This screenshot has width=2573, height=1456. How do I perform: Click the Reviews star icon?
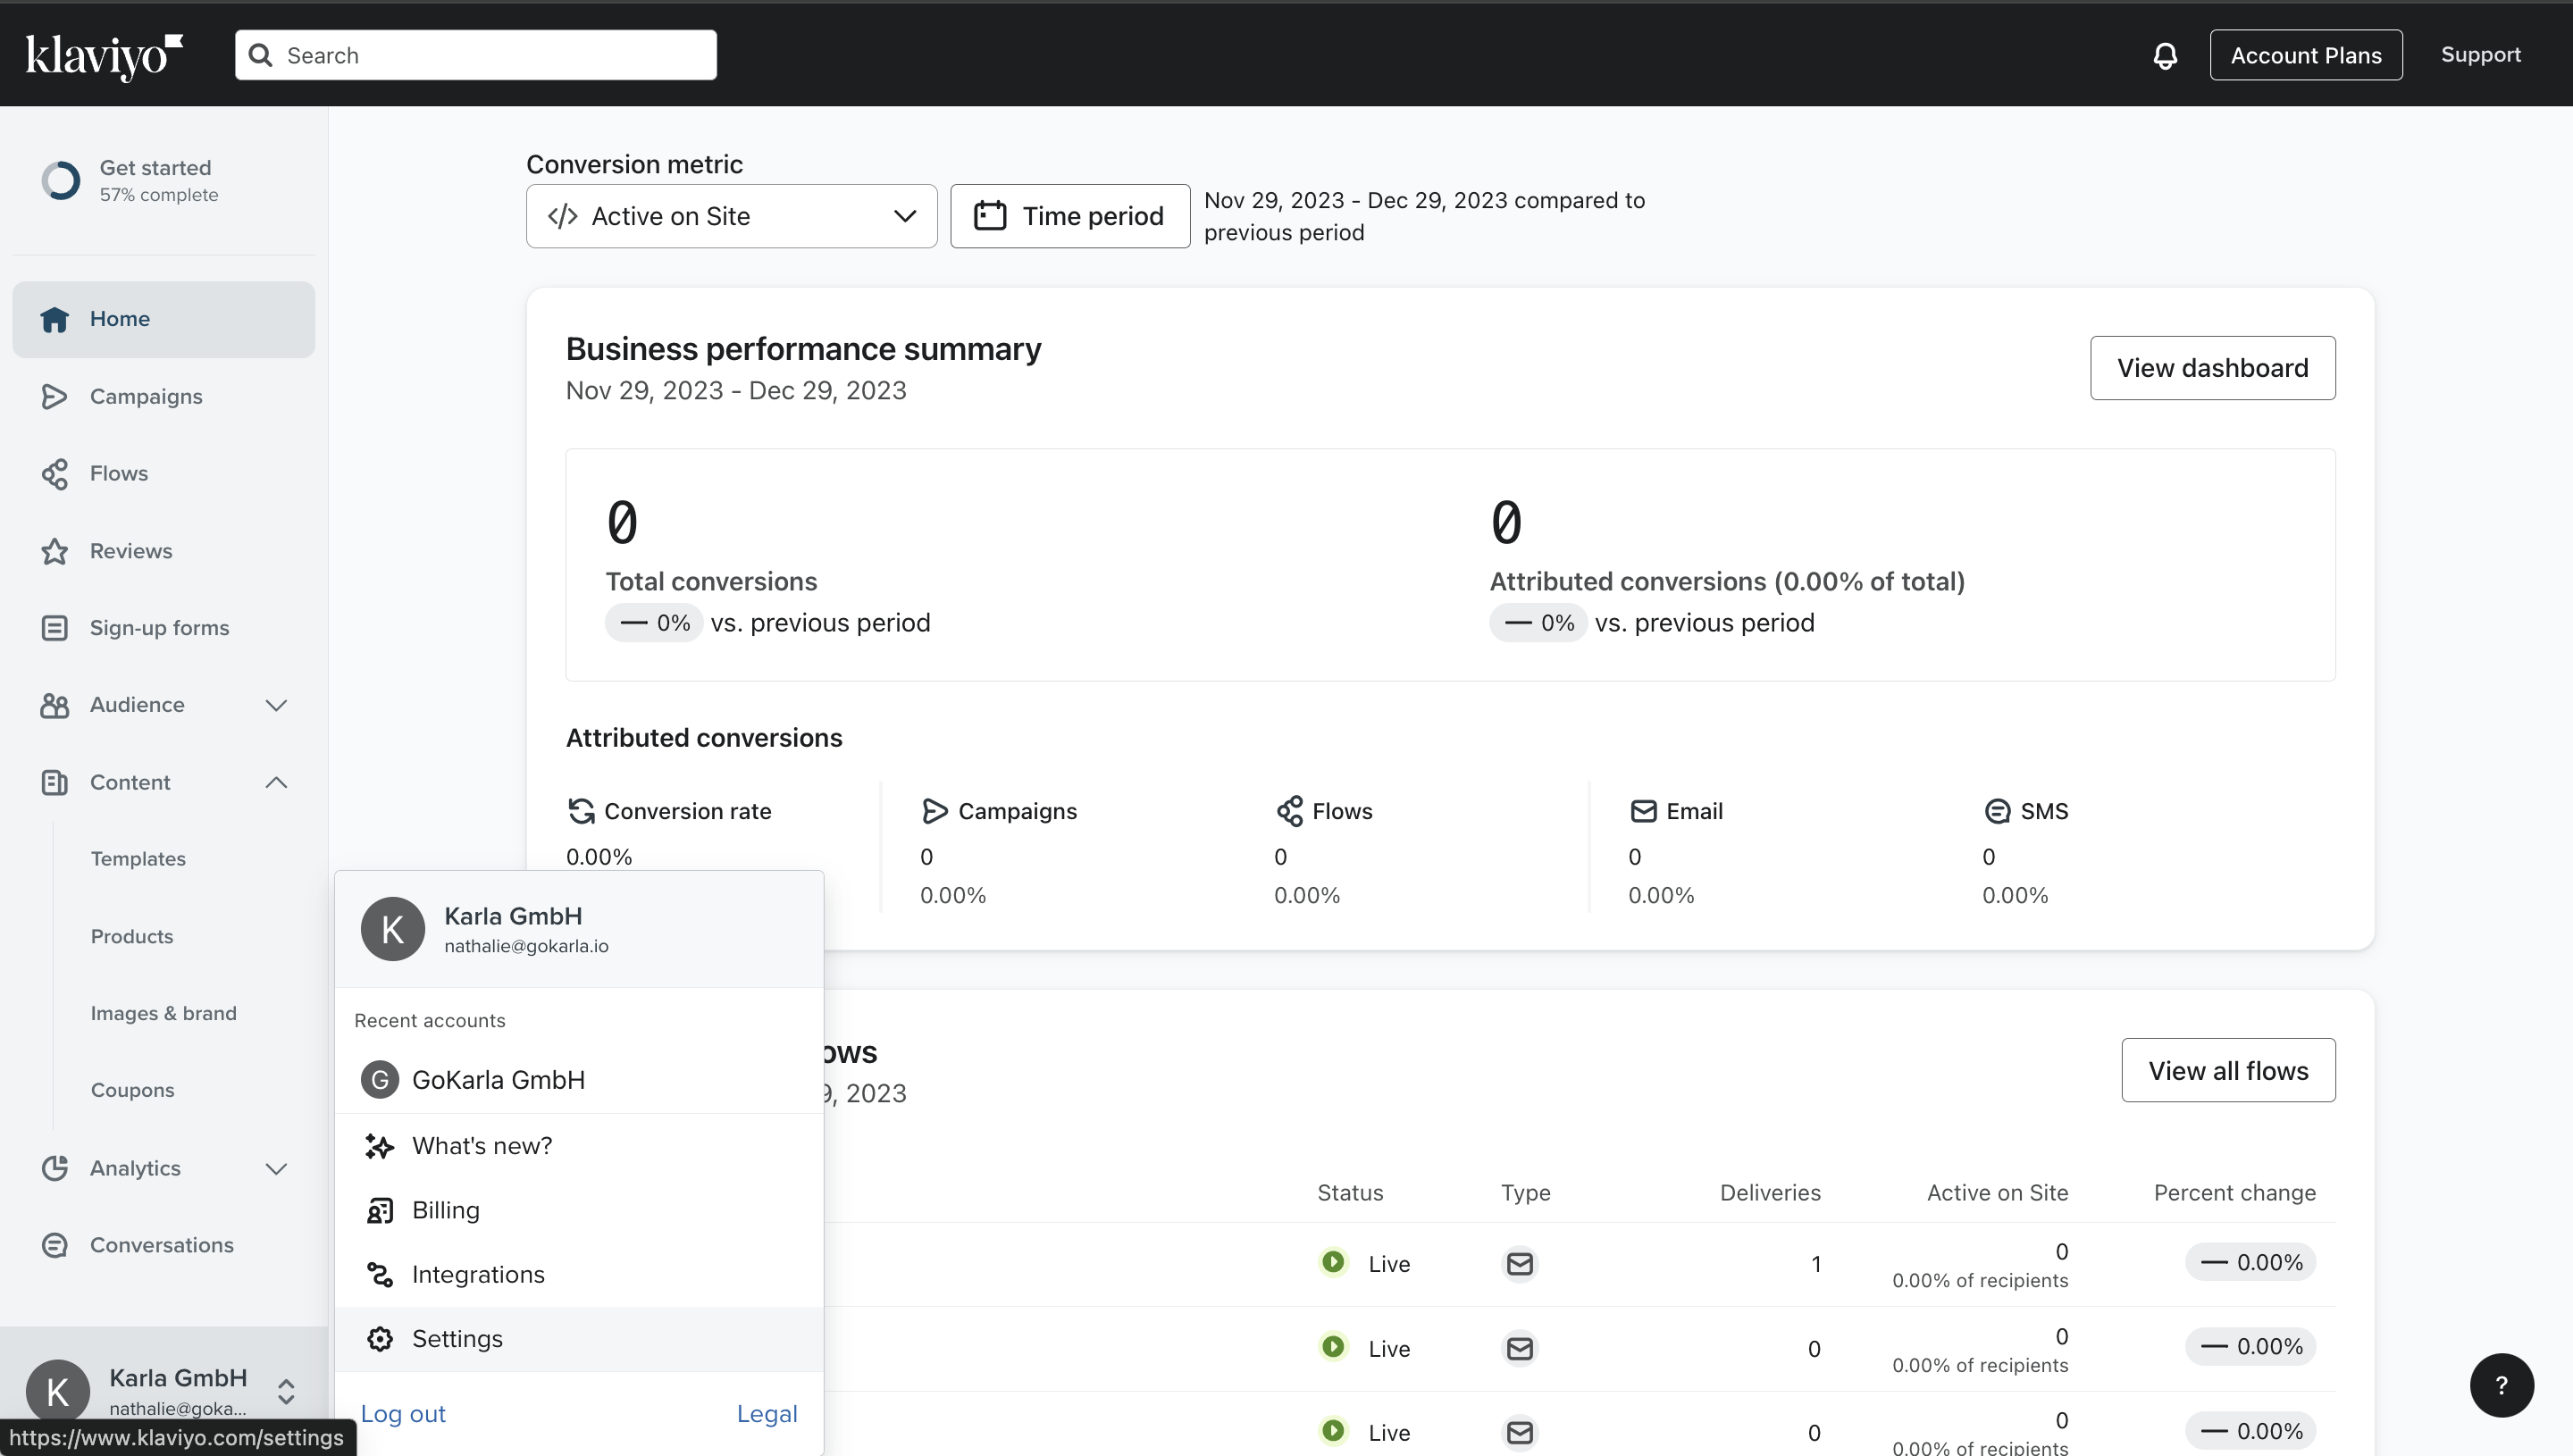coord(54,551)
